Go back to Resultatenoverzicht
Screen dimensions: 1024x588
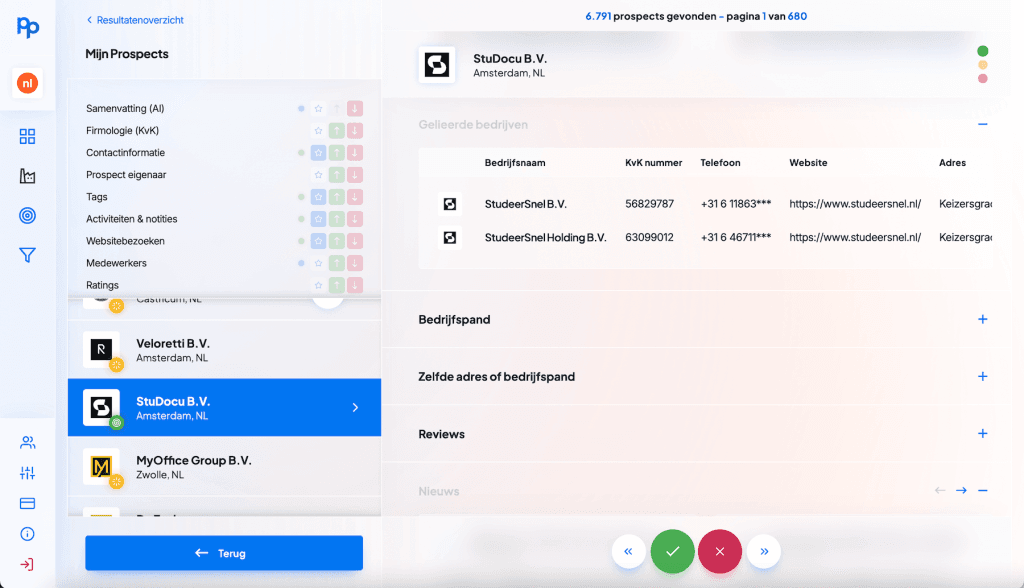pyautogui.click(x=135, y=20)
